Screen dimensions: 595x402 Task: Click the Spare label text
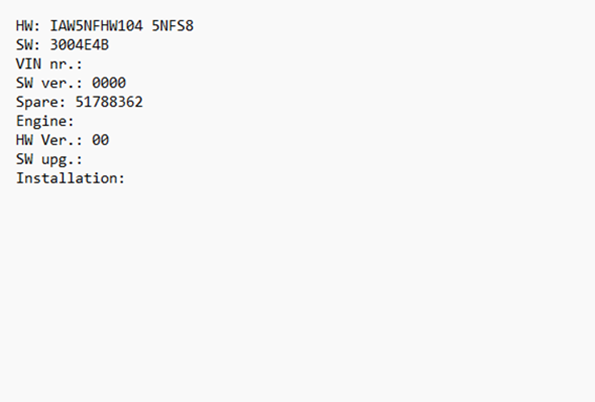[41, 102]
